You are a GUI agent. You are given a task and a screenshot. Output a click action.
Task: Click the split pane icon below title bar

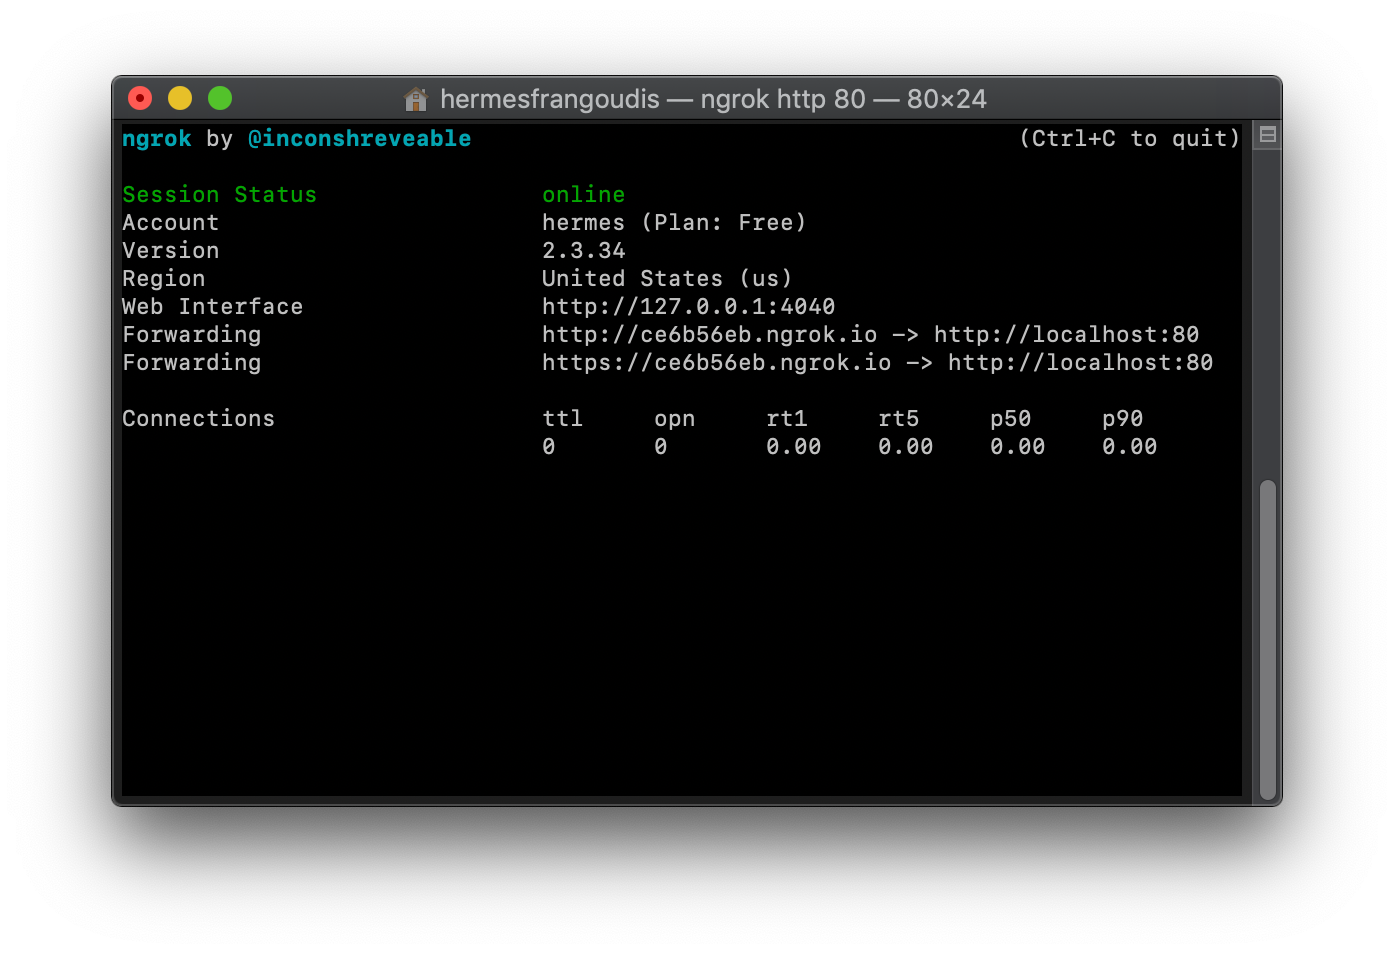coord(1267,135)
